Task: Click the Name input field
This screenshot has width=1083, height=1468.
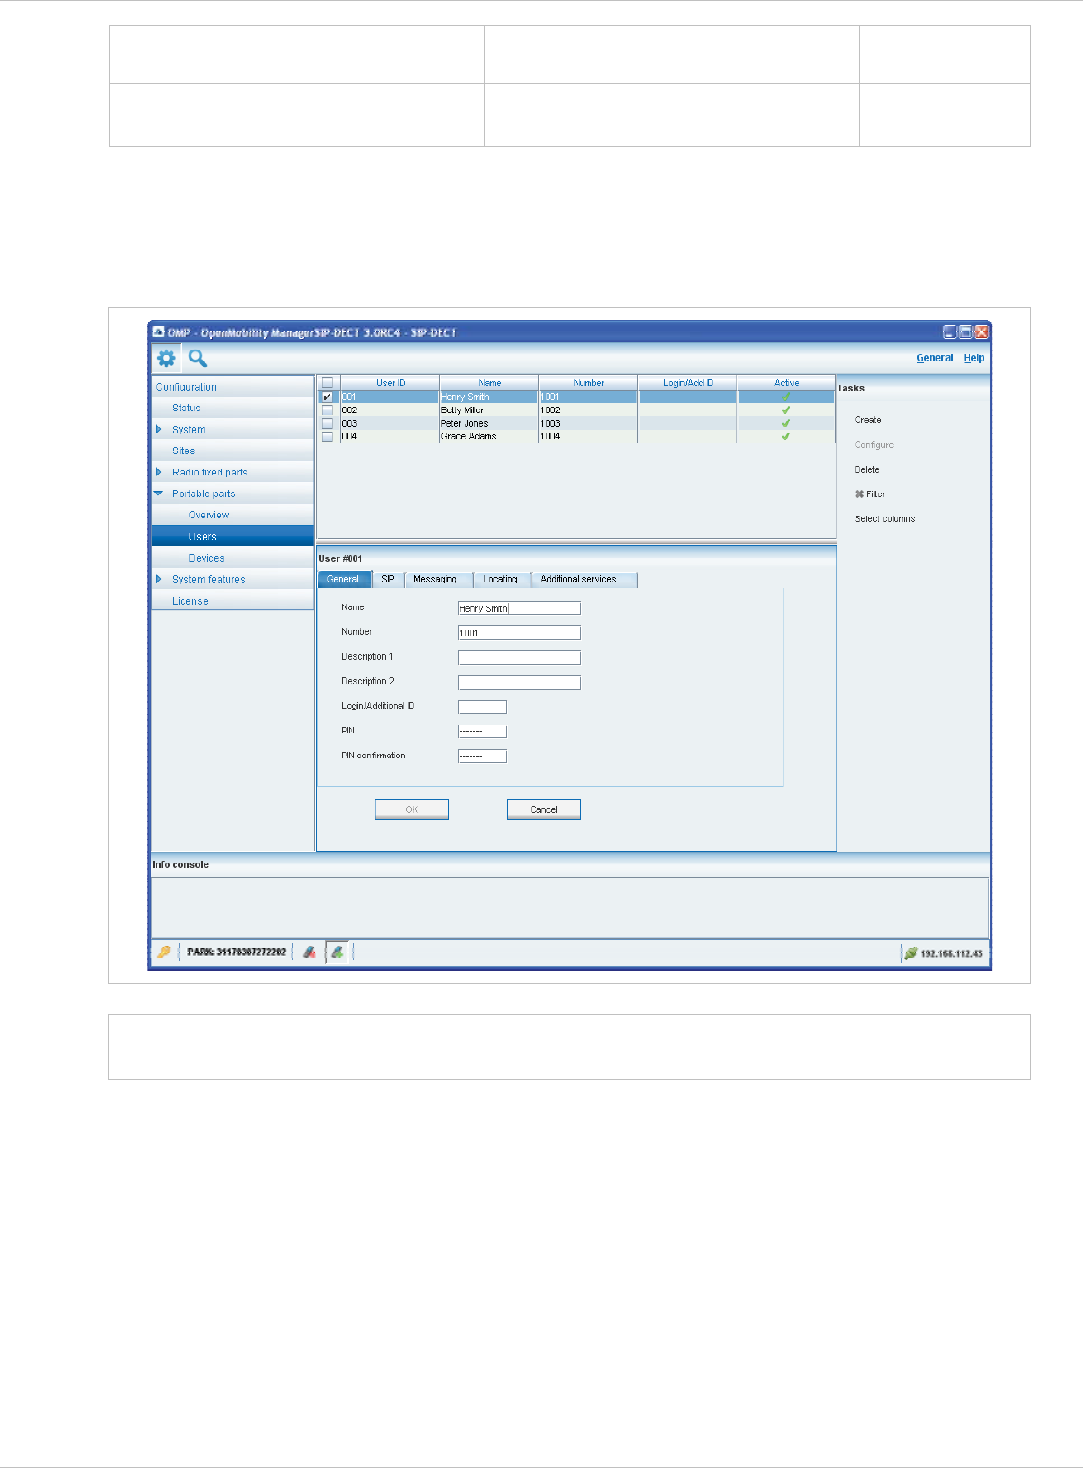Action: point(519,608)
